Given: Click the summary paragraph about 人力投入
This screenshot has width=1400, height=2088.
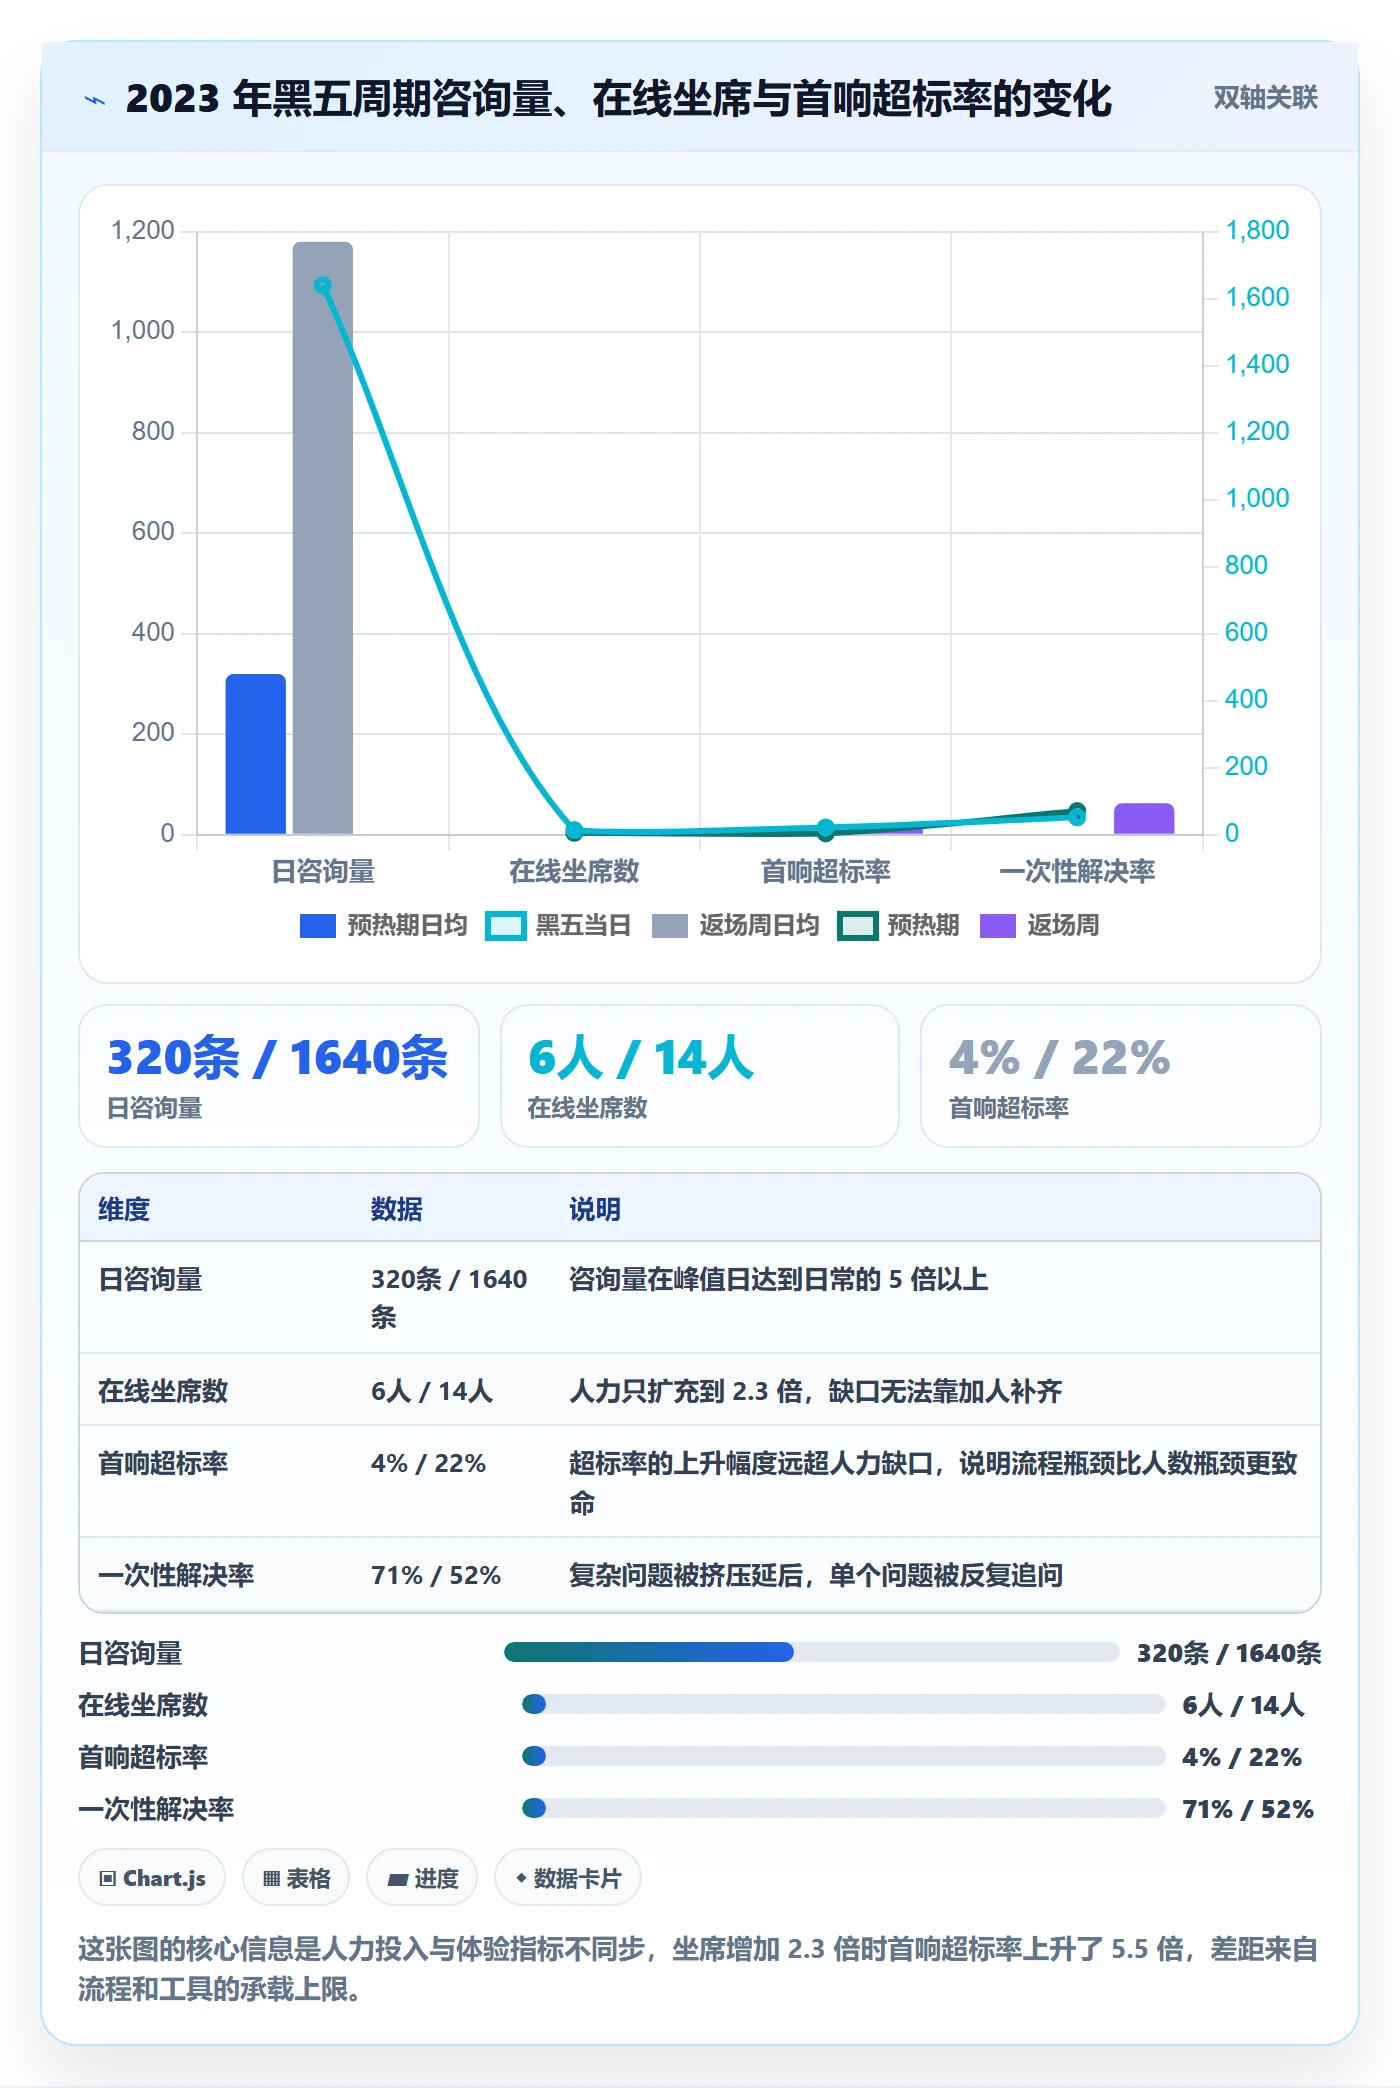Looking at the screenshot, I should pyautogui.click(x=698, y=1969).
